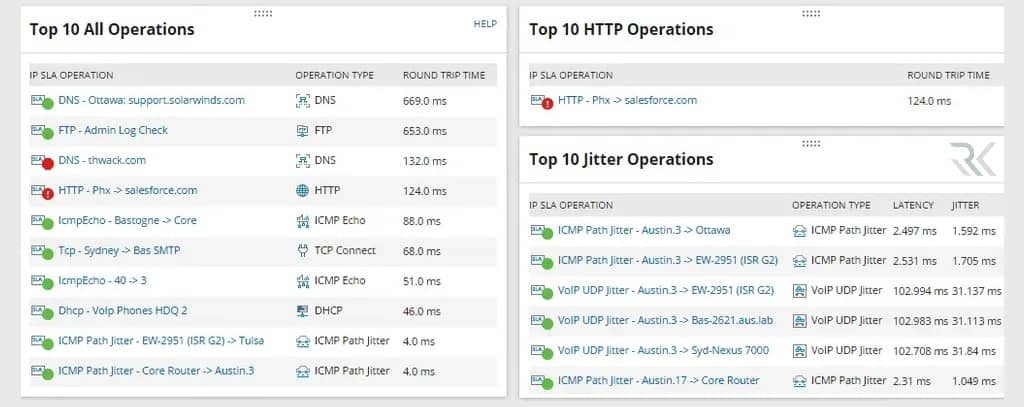Click the HTTP globe icon

tap(303, 191)
